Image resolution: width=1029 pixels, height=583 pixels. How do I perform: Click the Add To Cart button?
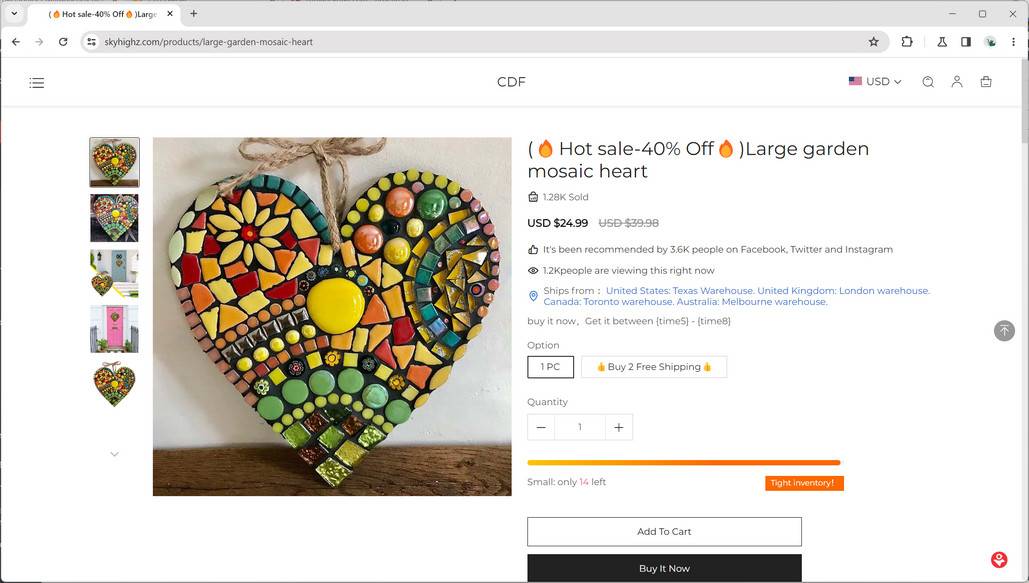click(664, 531)
